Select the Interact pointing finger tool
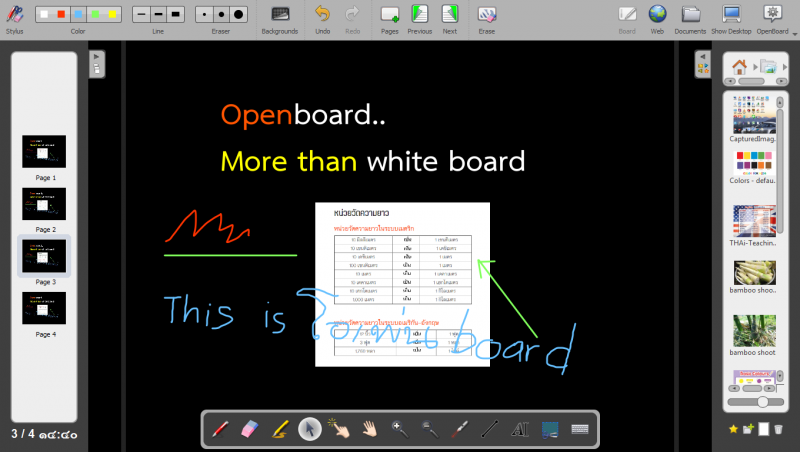 click(340, 429)
